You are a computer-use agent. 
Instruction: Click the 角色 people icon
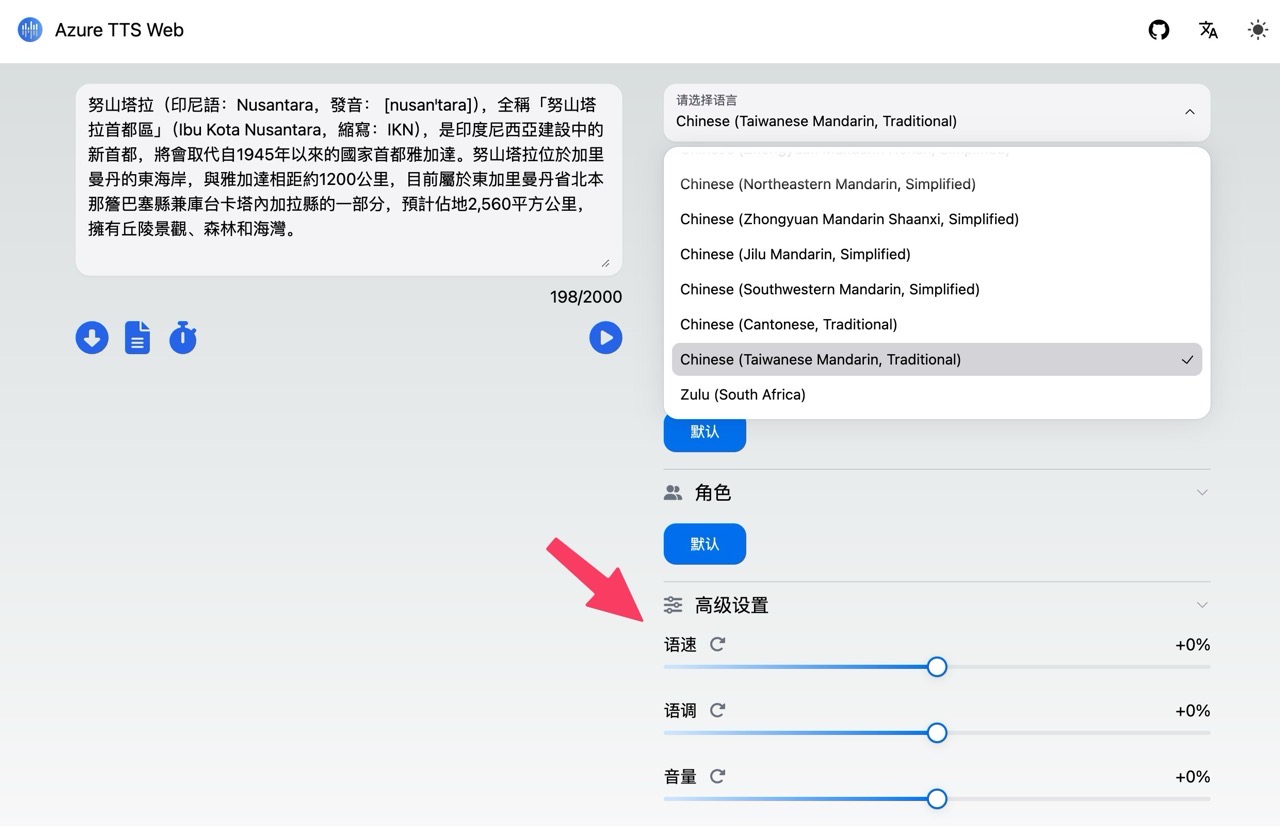[673, 493]
